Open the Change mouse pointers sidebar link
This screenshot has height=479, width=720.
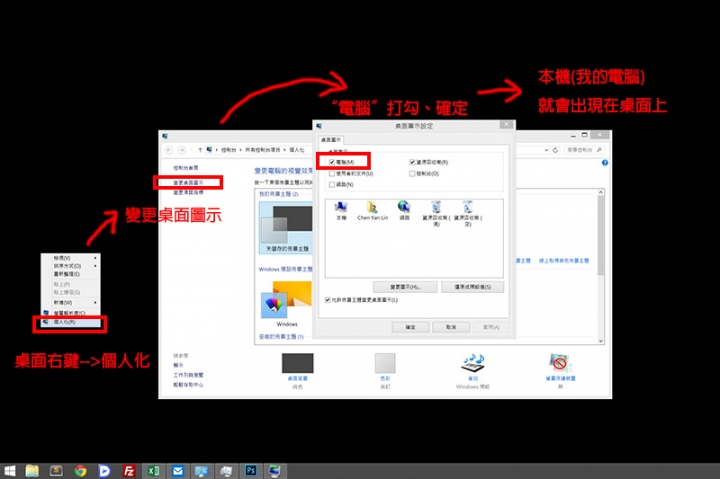[188, 192]
